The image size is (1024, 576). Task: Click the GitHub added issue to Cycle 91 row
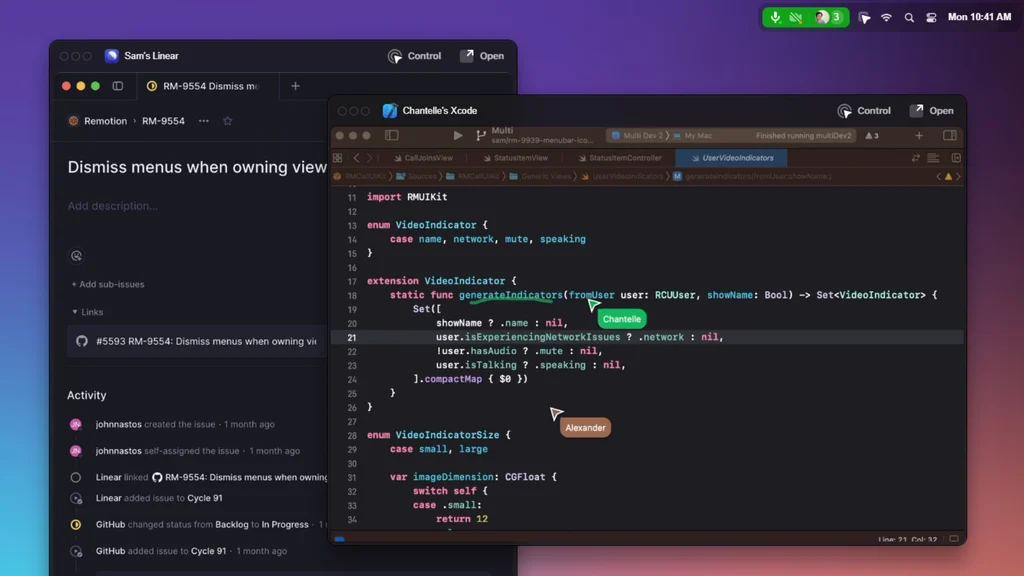[x=178, y=551]
